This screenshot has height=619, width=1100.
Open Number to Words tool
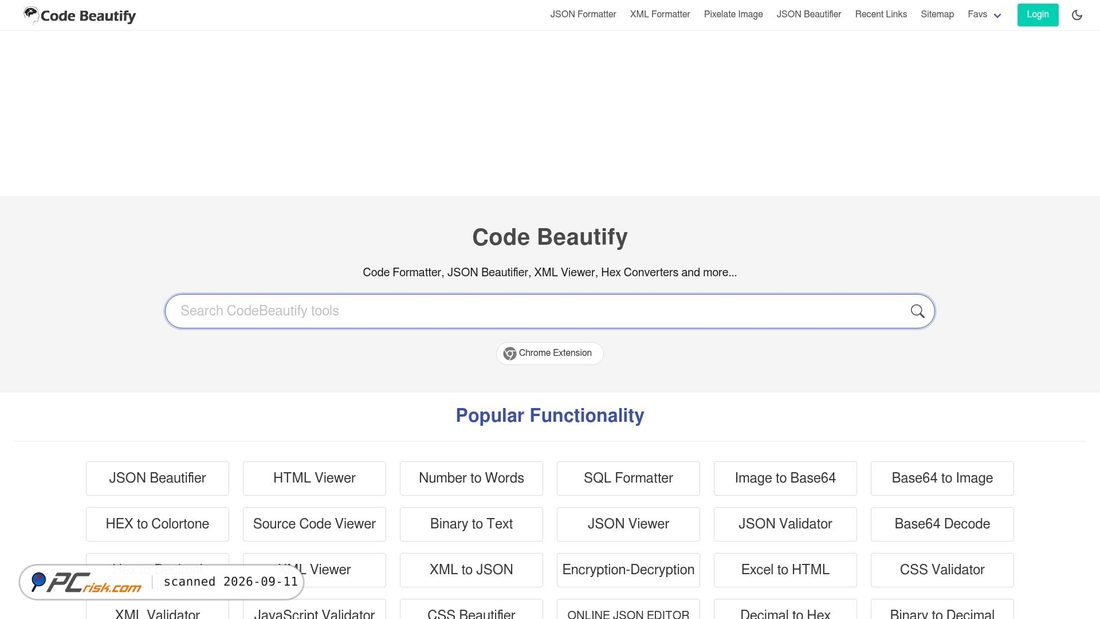[471, 478]
